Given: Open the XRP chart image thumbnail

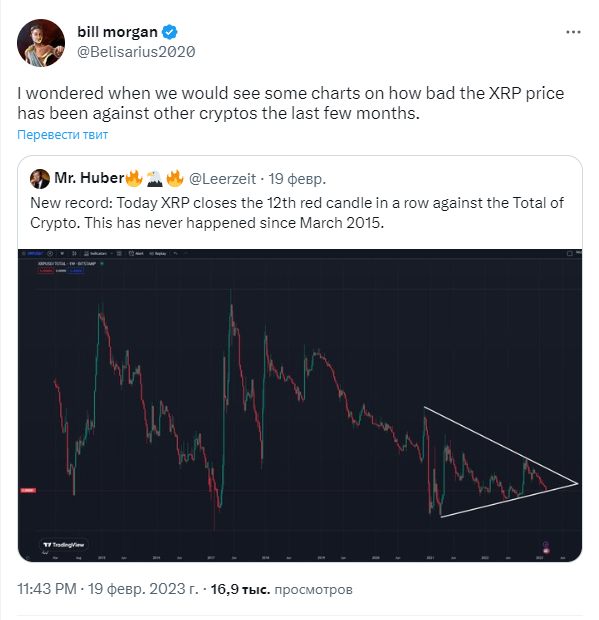Looking at the screenshot, I should click(x=300, y=405).
